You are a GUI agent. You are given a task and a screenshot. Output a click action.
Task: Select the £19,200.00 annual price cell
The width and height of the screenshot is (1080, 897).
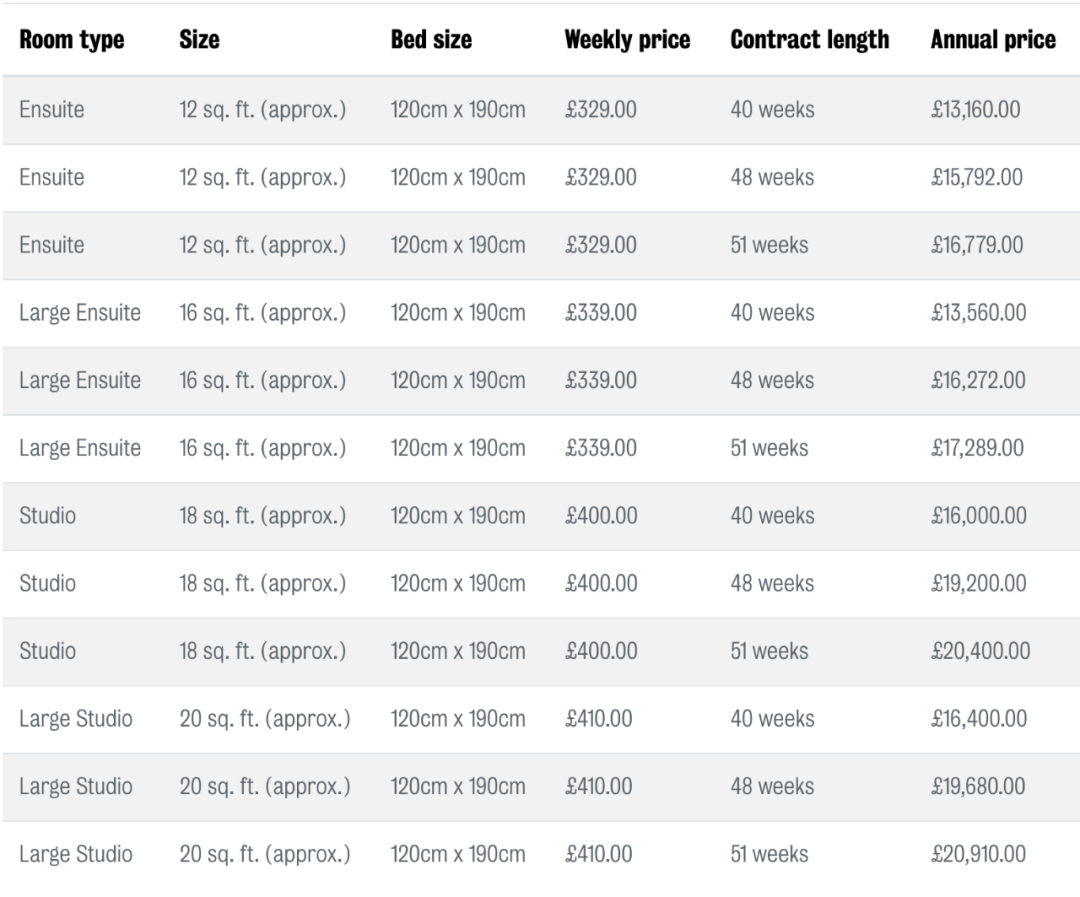(977, 584)
